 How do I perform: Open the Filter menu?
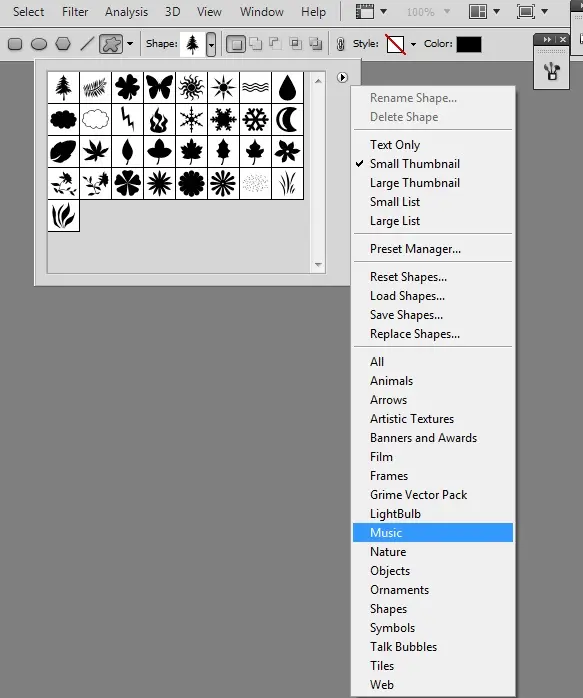(x=75, y=12)
